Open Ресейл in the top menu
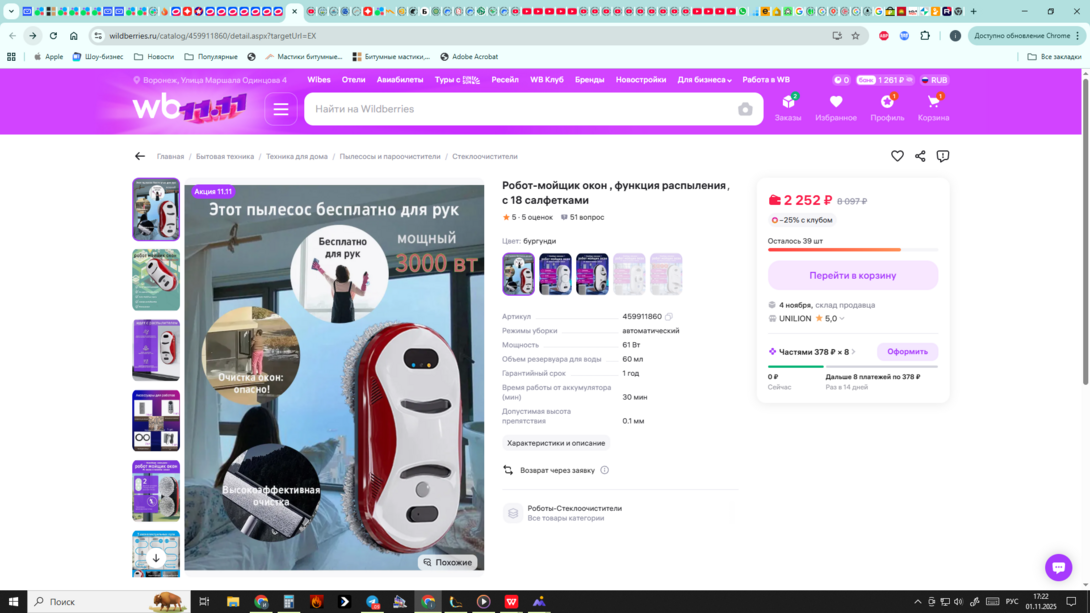Image resolution: width=1090 pixels, height=613 pixels. click(x=505, y=80)
